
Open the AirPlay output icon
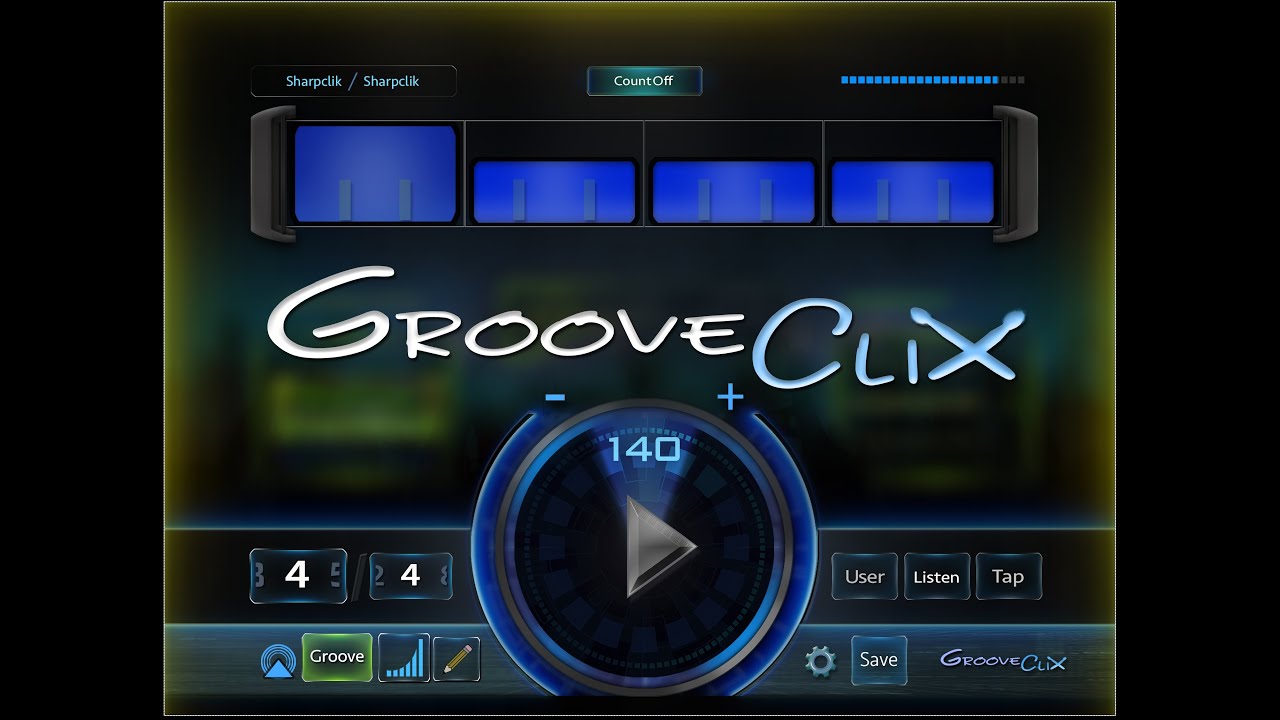tap(277, 660)
